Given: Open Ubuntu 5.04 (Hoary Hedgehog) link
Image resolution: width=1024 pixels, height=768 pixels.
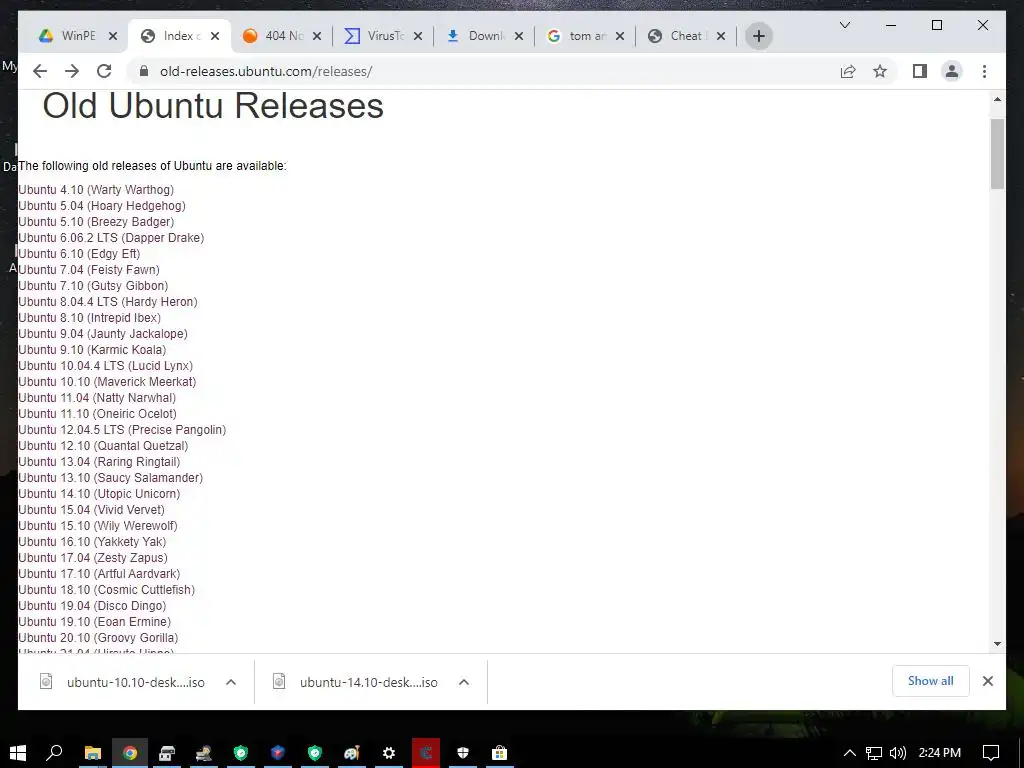Looking at the screenshot, I should point(102,206).
